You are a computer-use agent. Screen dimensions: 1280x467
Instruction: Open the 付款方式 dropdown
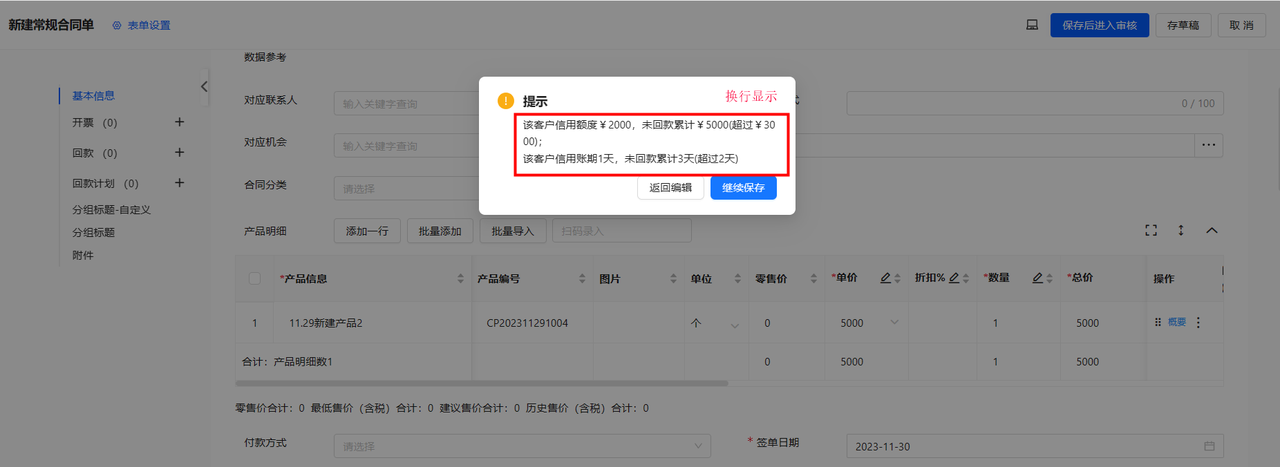[x=523, y=446]
